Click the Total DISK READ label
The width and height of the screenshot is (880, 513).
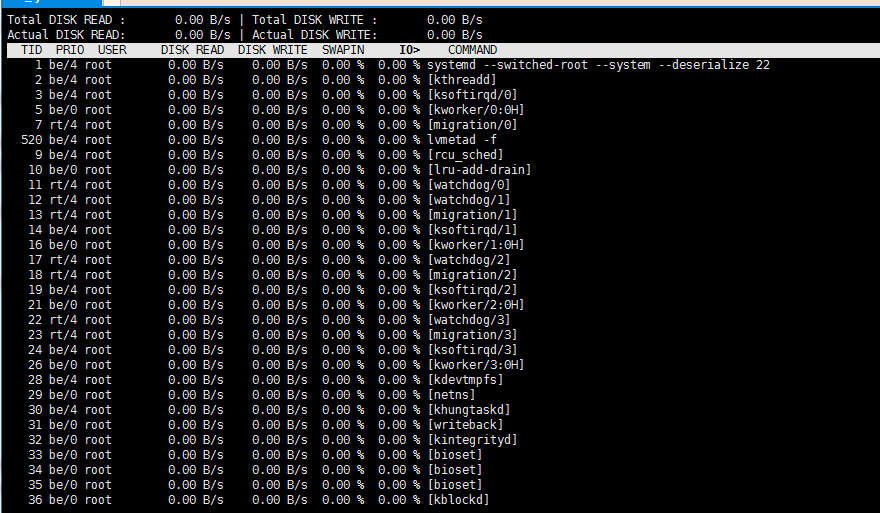click(x=66, y=20)
